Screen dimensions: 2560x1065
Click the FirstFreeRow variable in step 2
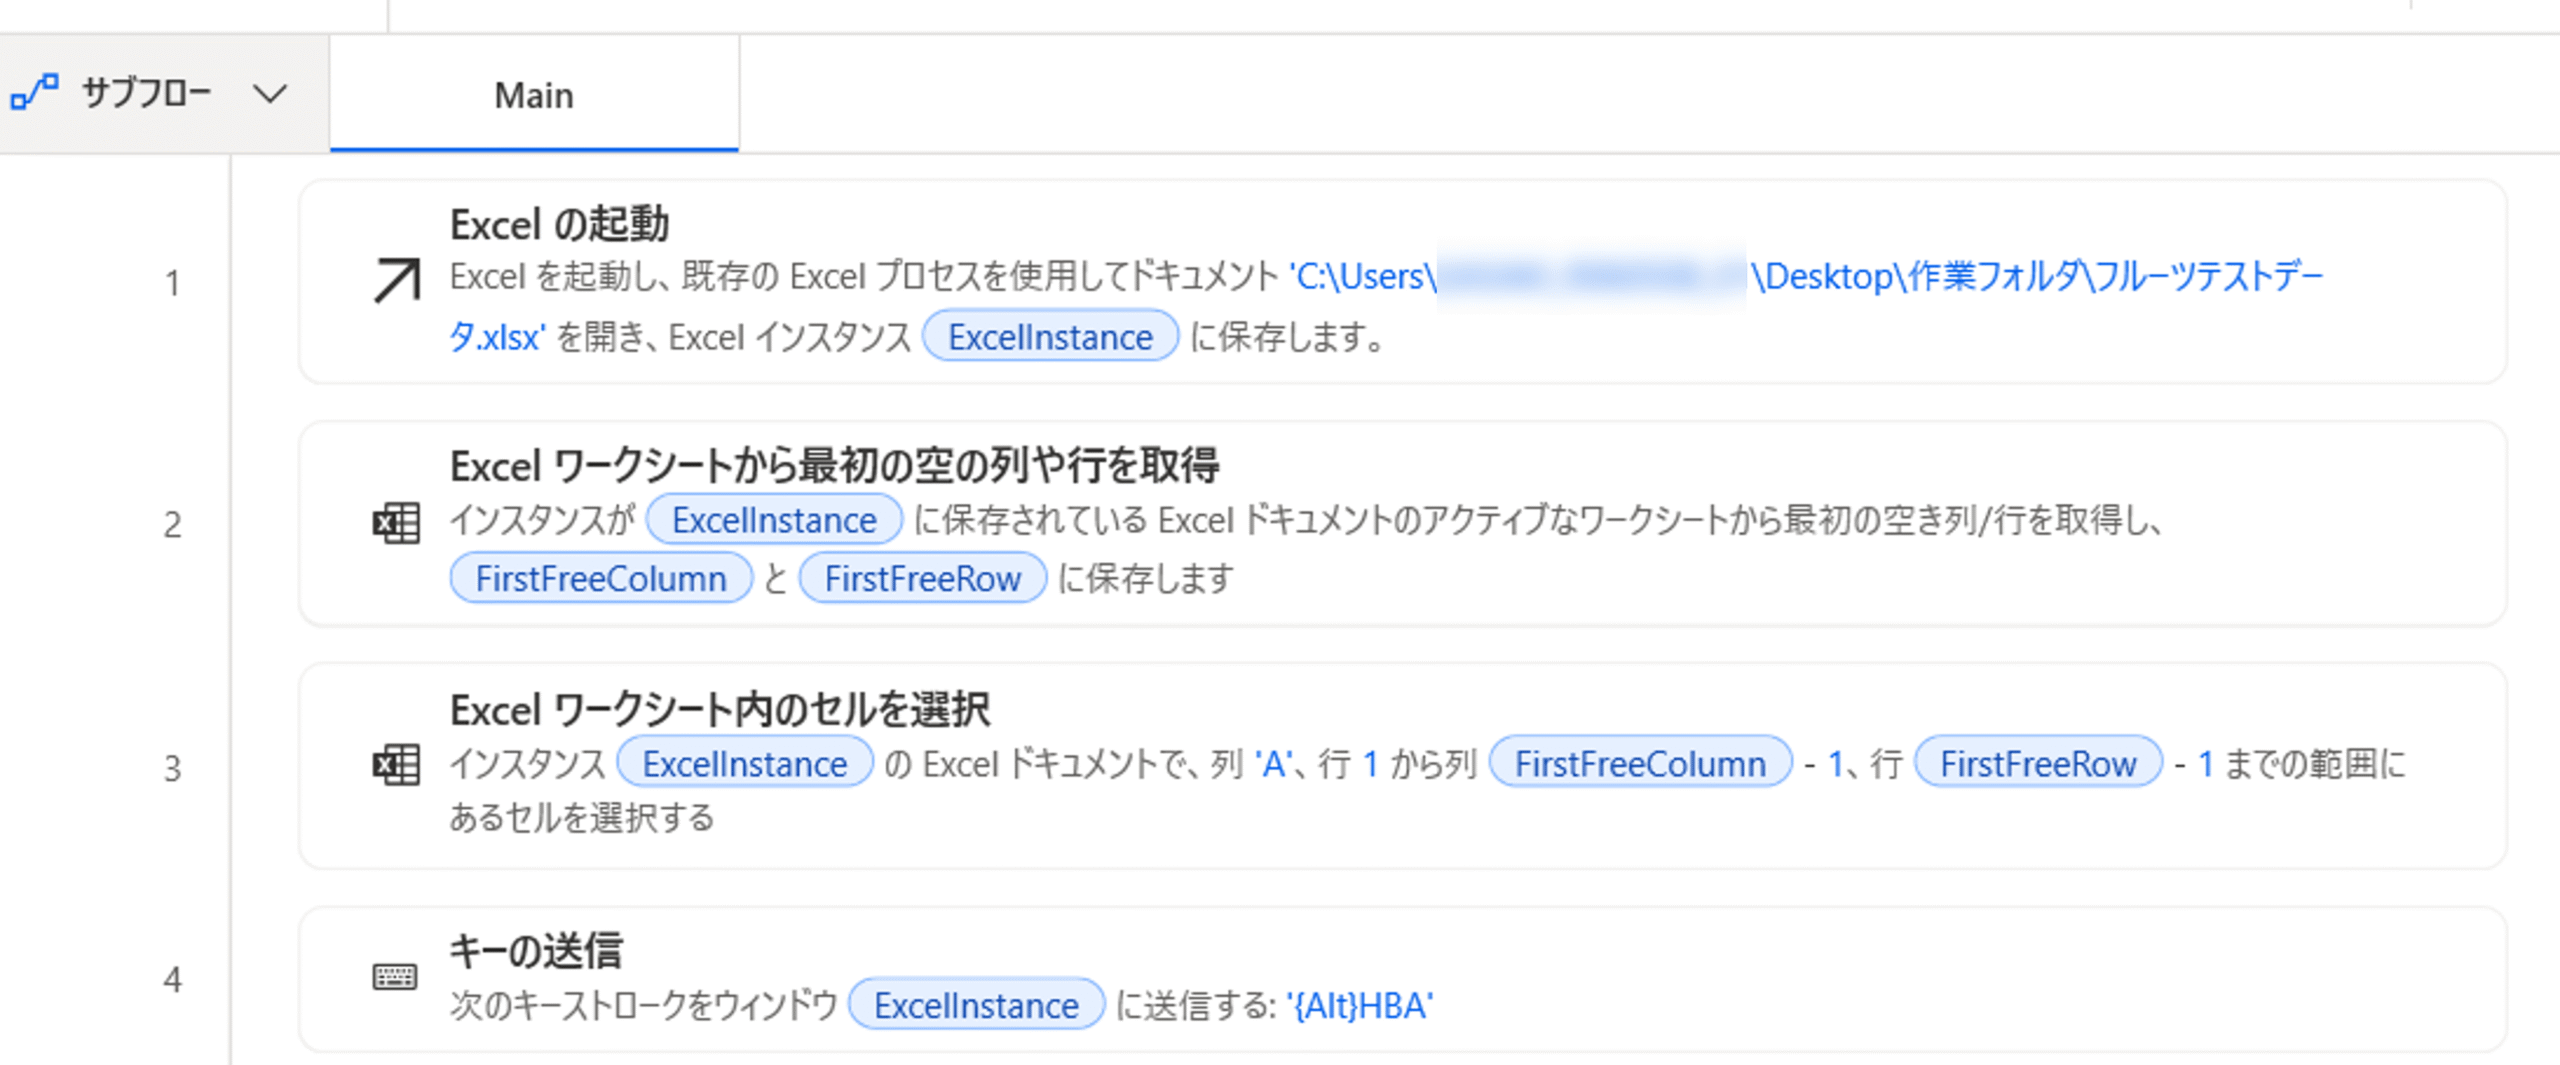coord(923,578)
